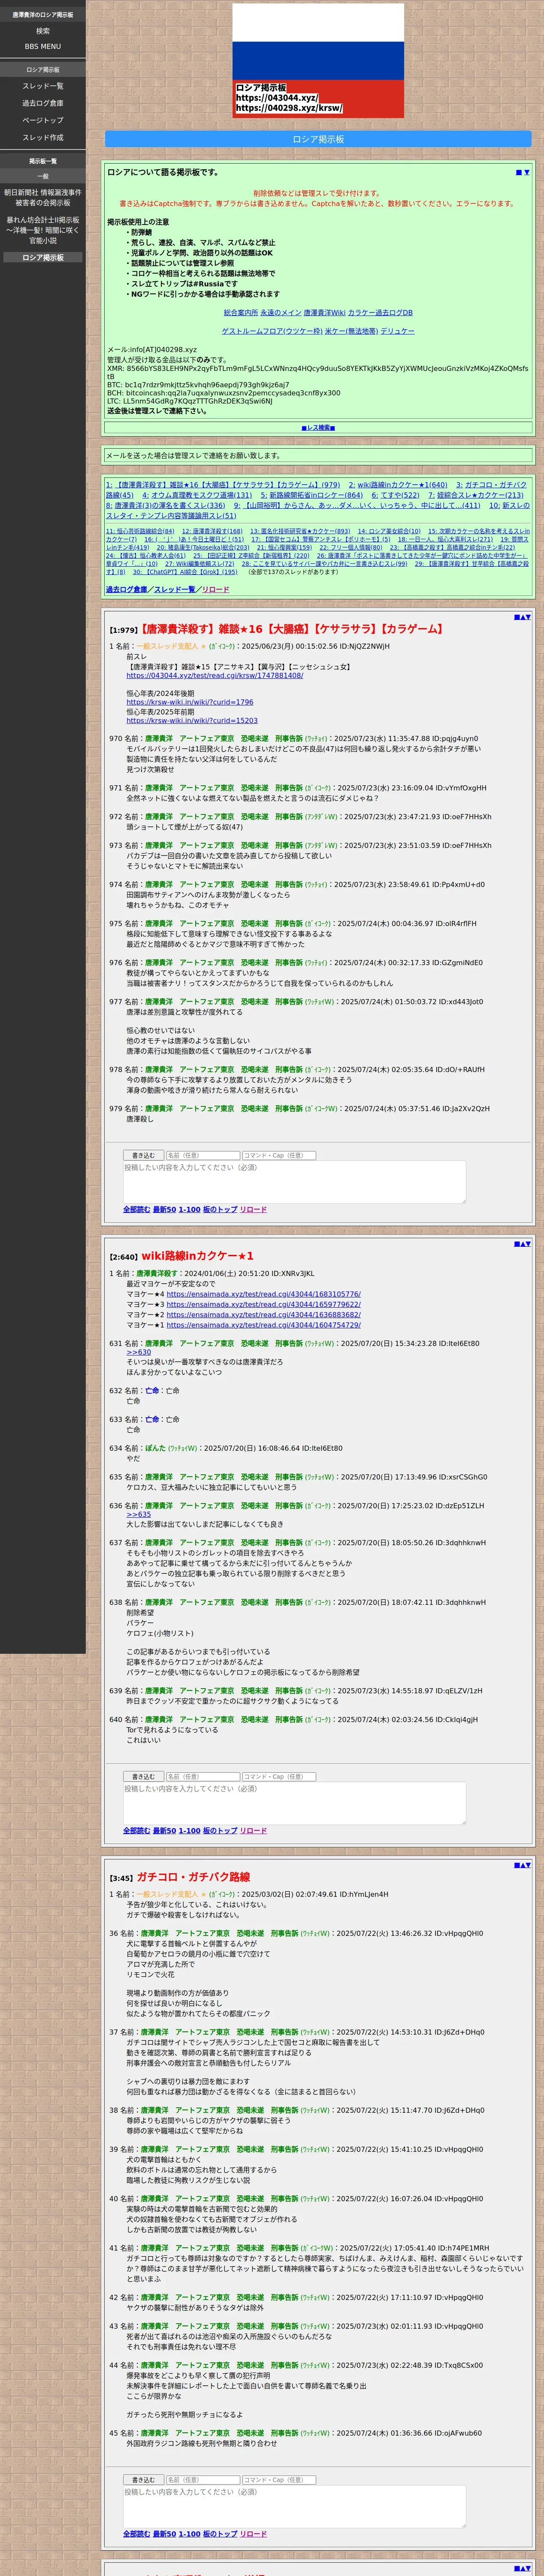The image size is (544, 2576).
Task: Open the カラケー過去ログDB link
Action: tap(380, 313)
